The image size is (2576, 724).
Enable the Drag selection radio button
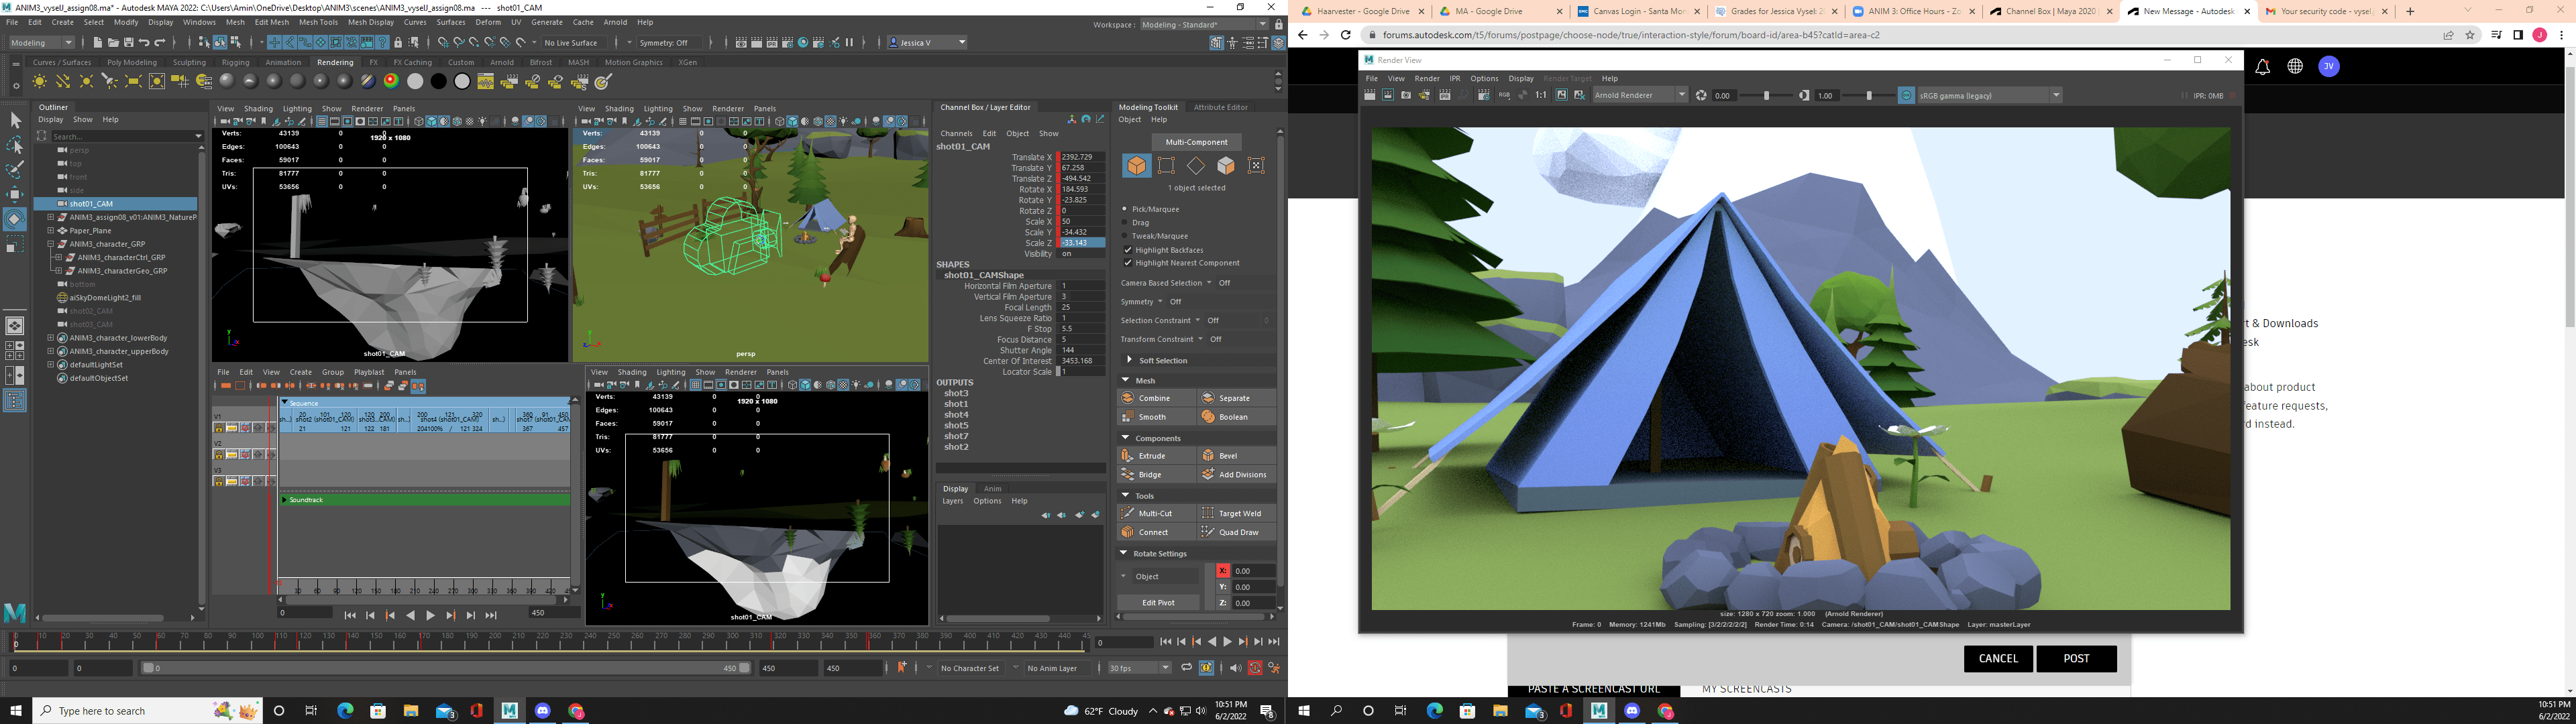1124,222
